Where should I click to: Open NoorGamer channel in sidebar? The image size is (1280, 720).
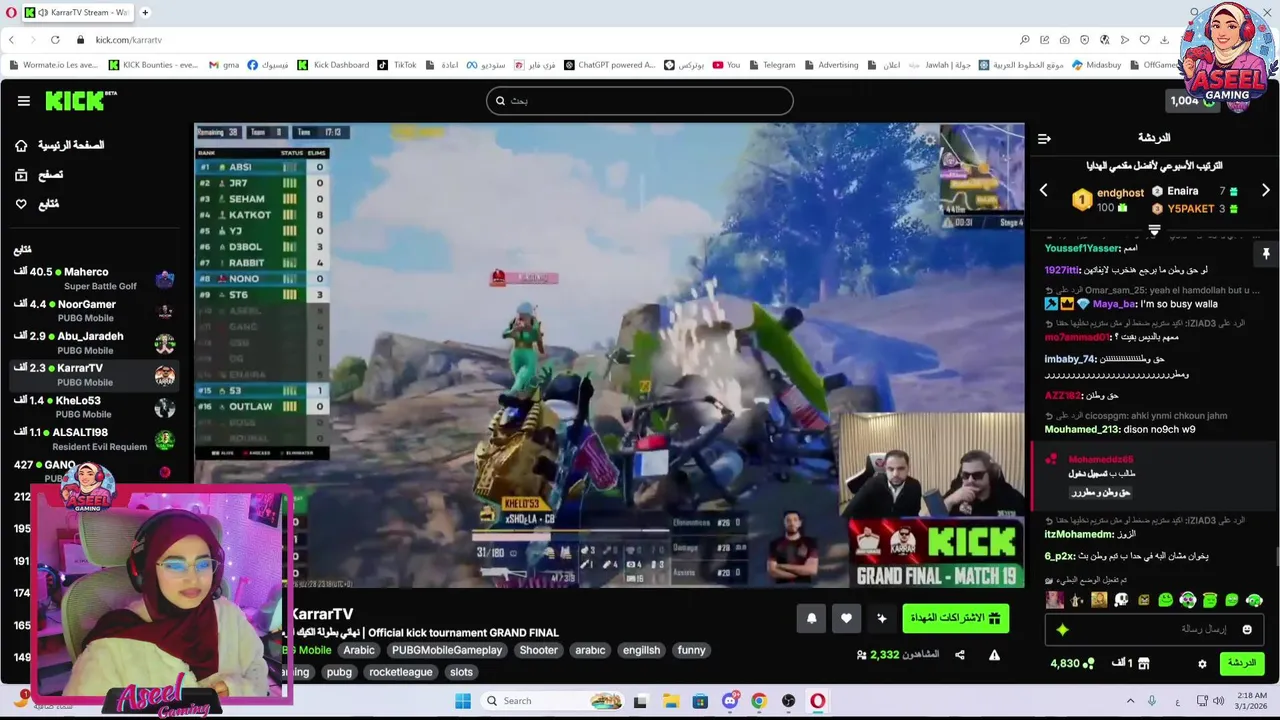(95, 310)
